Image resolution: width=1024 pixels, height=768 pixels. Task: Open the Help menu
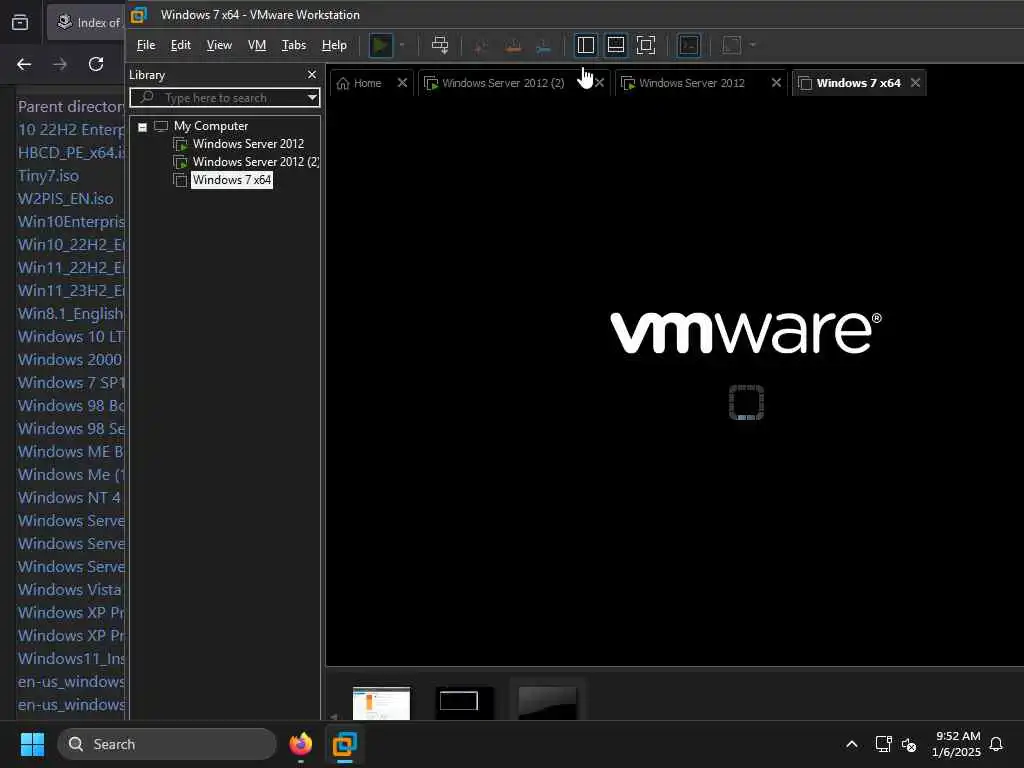pyautogui.click(x=334, y=45)
